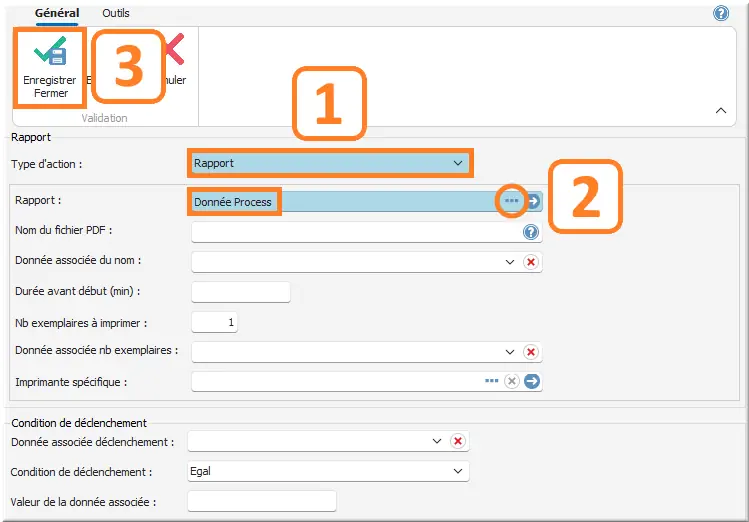
Task: Show help for Nom du fichier PDF
Action: pyautogui.click(x=531, y=232)
